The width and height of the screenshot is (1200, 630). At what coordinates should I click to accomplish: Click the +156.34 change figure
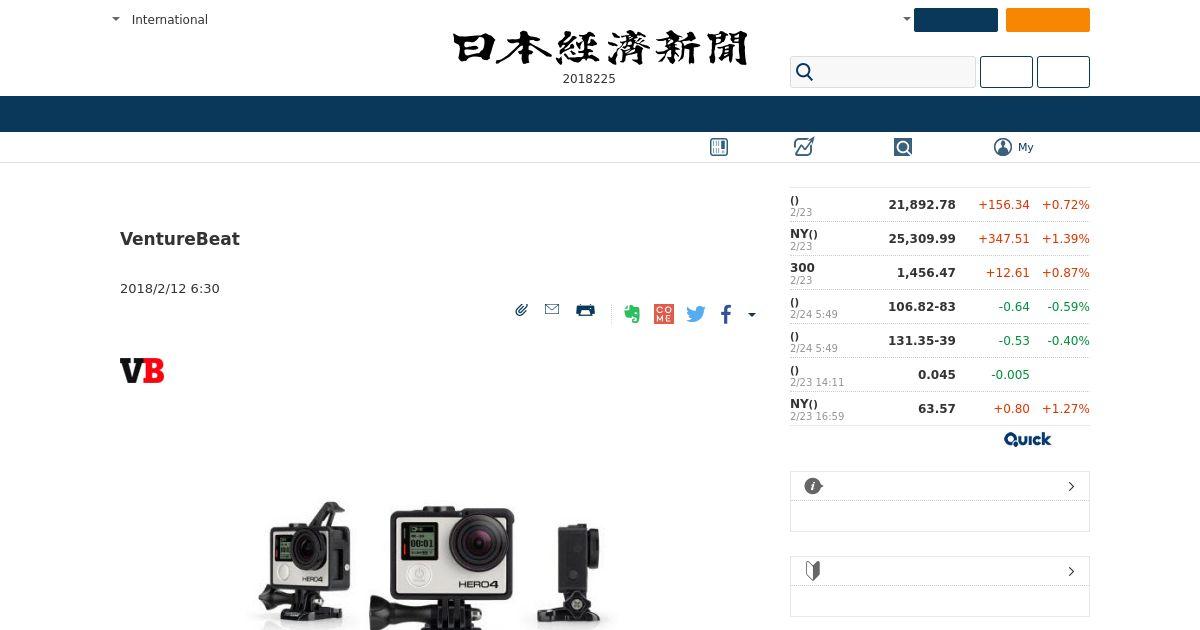[1004, 204]
